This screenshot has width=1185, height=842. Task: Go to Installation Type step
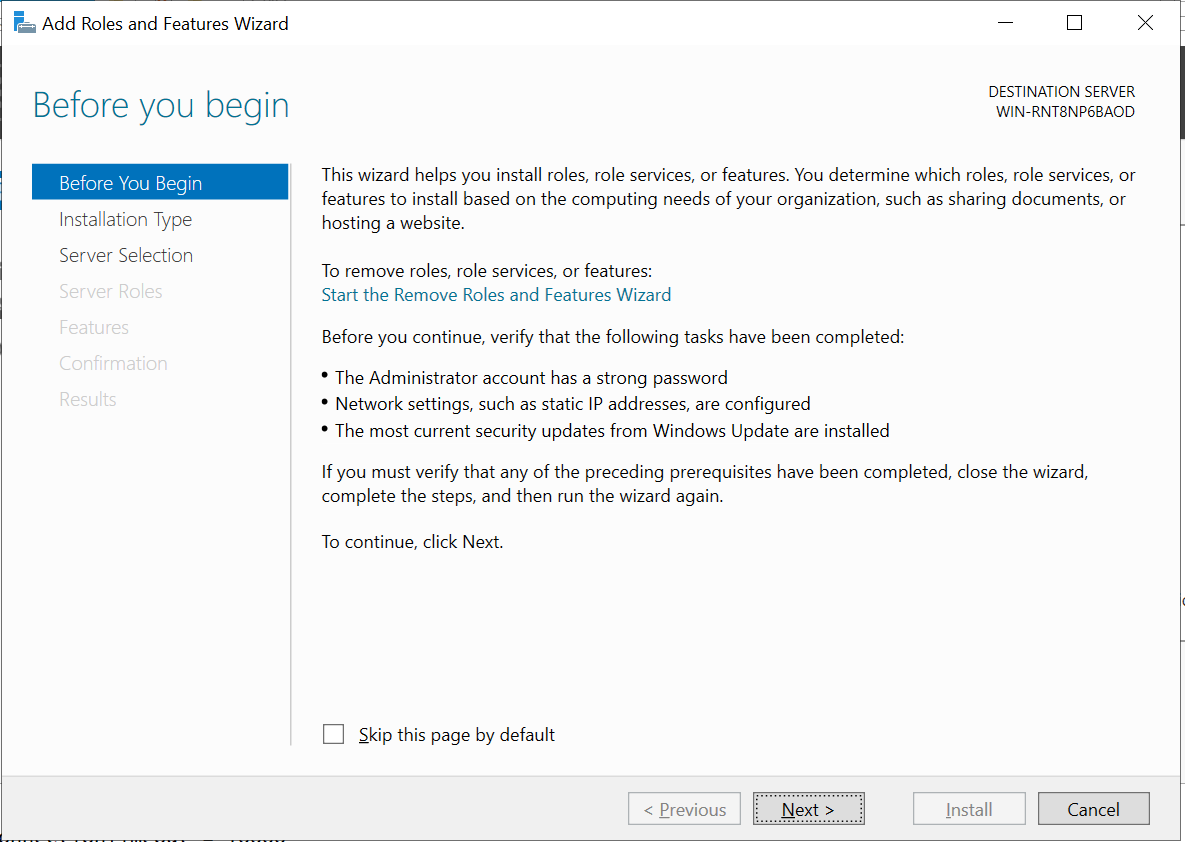pos(125,219)
